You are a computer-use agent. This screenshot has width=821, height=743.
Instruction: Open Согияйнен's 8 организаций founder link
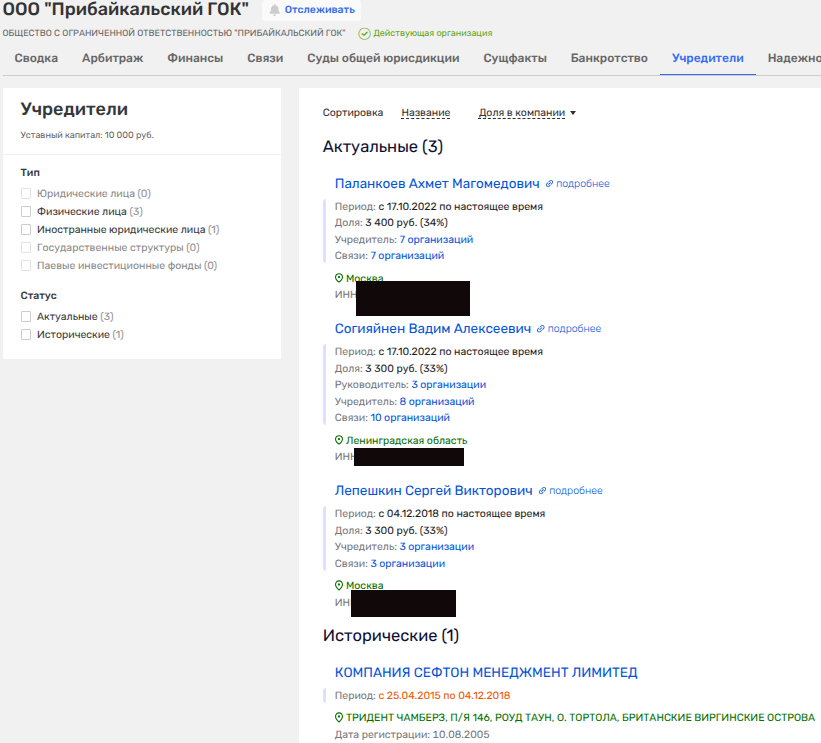pos(436,401)
